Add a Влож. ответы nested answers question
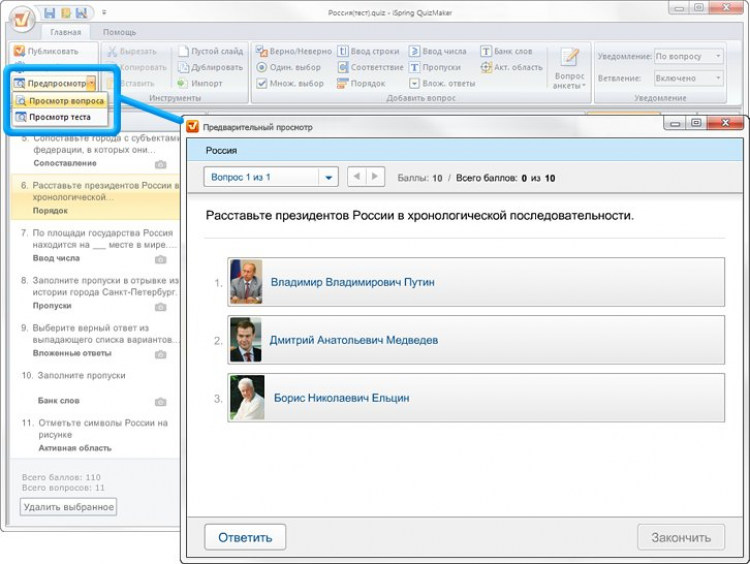750x564 pixels. coord(442,83)
